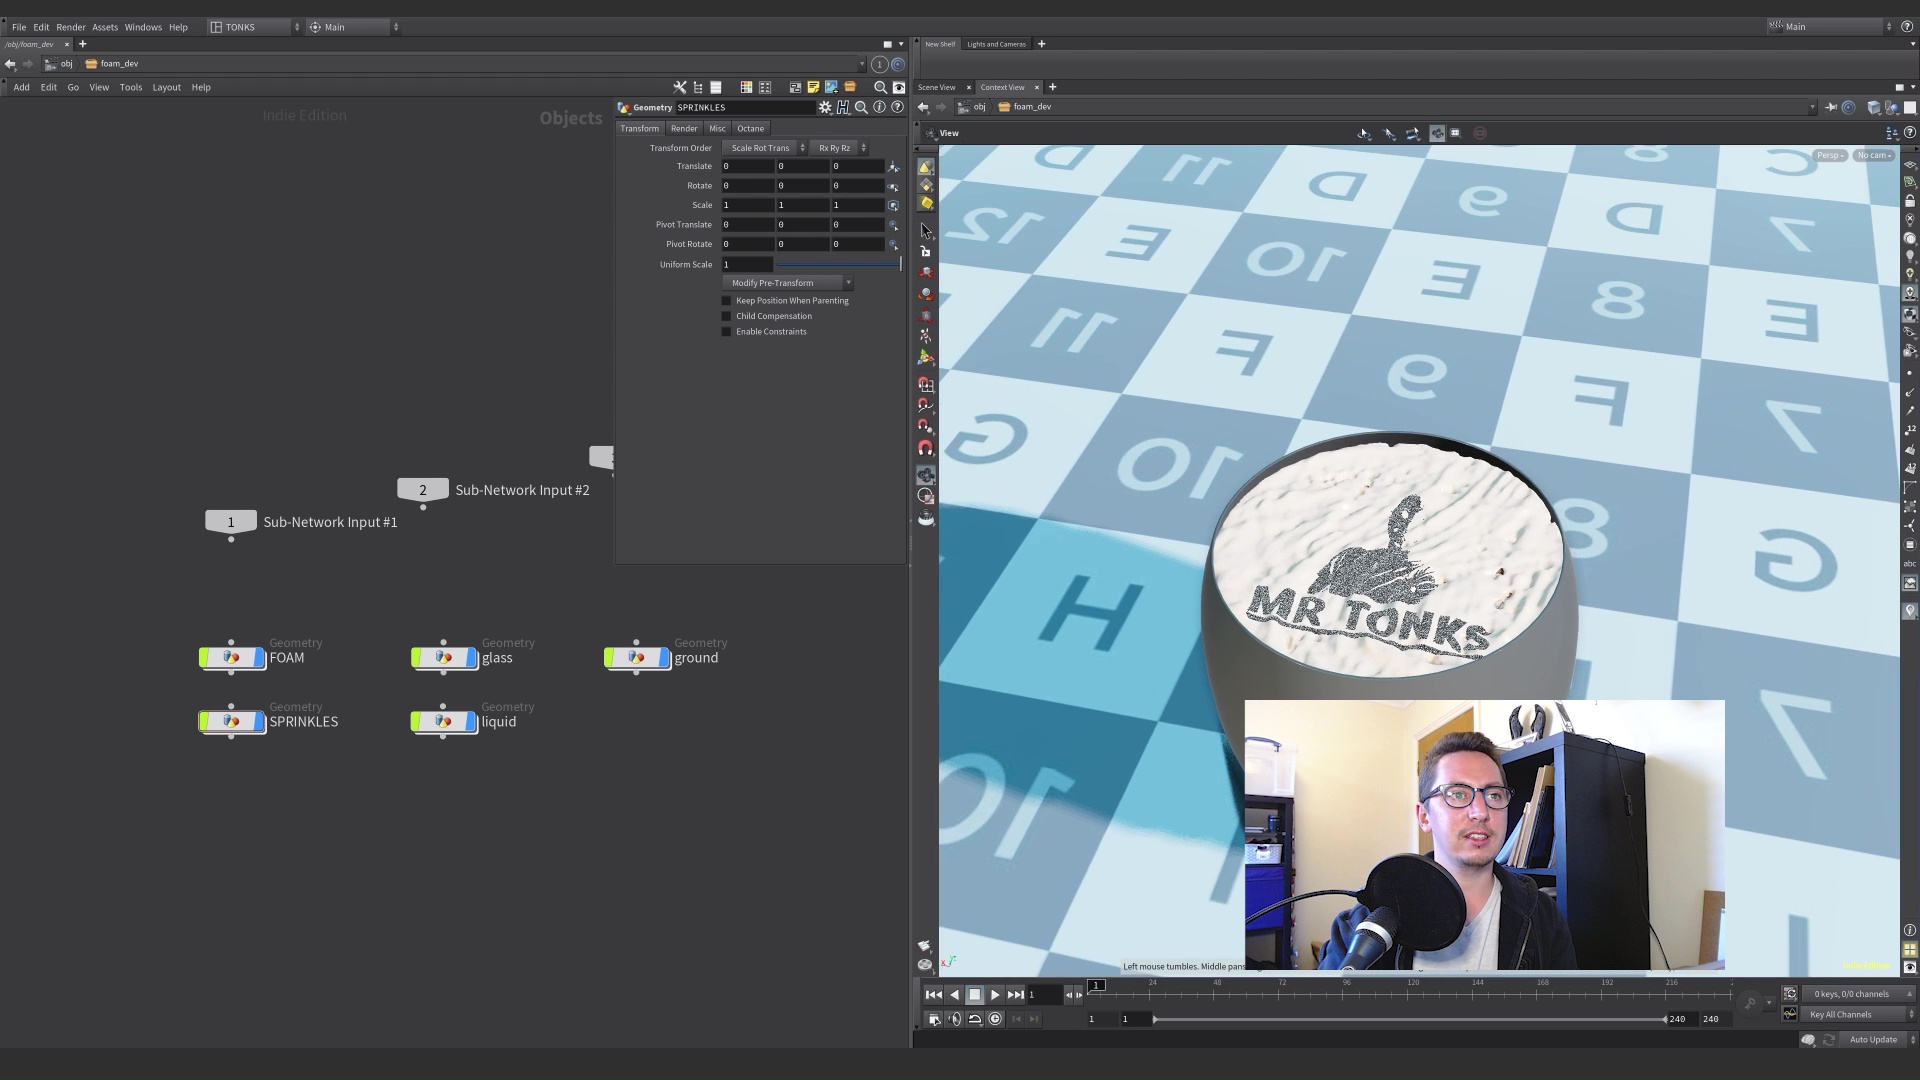Switch to the Octane parameter tab
The height and width of the screenshot is (1080, 1920).
click(751, 128)
